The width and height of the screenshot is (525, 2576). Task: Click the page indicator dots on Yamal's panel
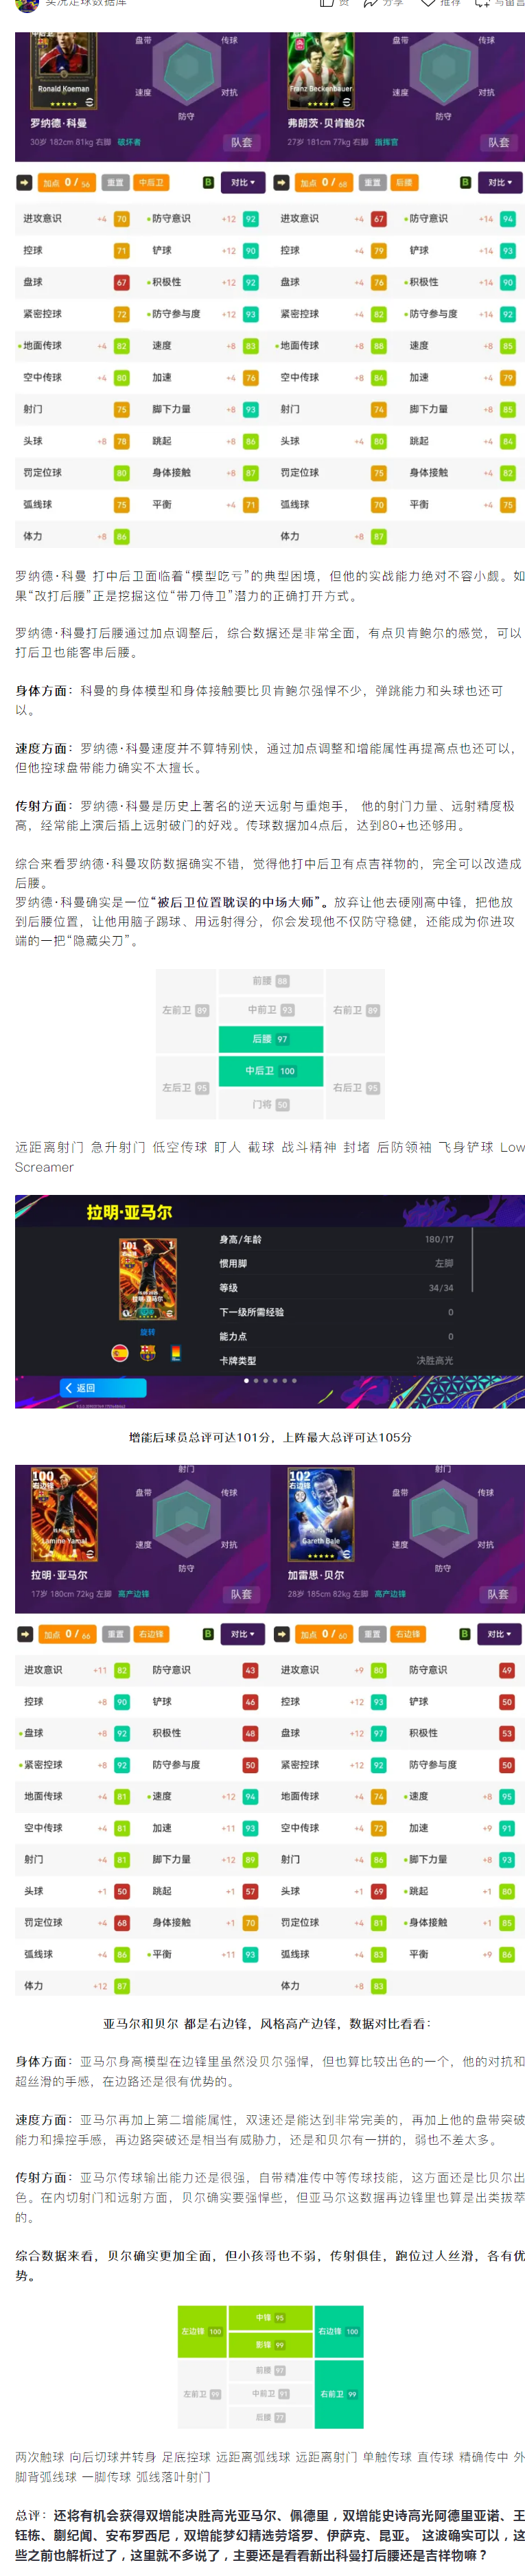(270, 1381)
